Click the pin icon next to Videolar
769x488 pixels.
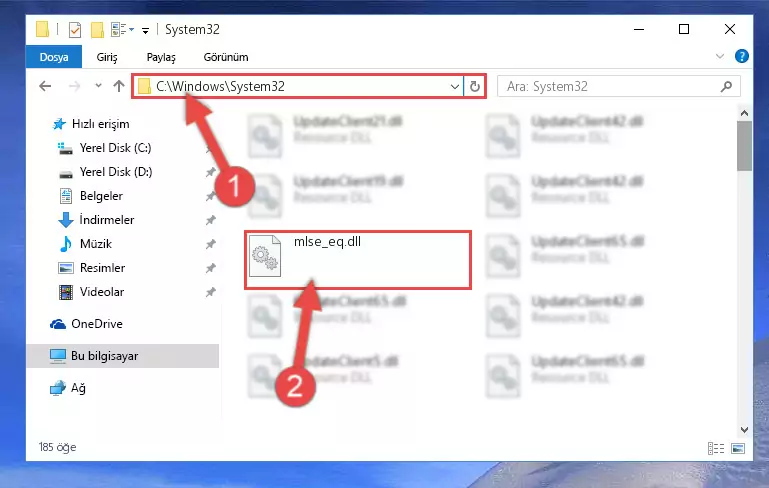pos(210,292)
